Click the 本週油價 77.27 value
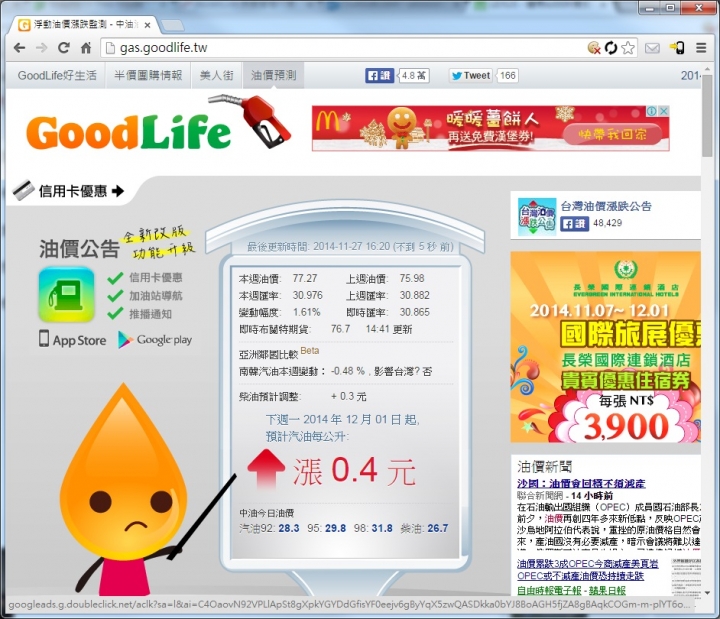 click(x=305, y=278)
